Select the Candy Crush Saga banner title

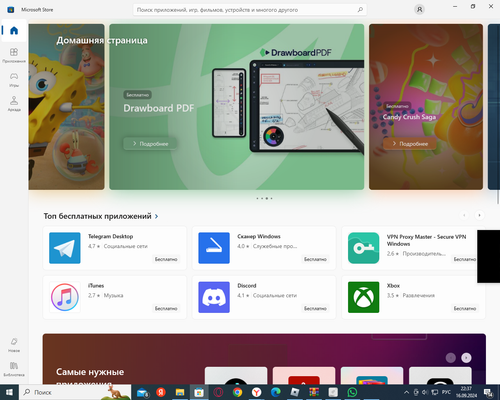[x=409, y=117]
